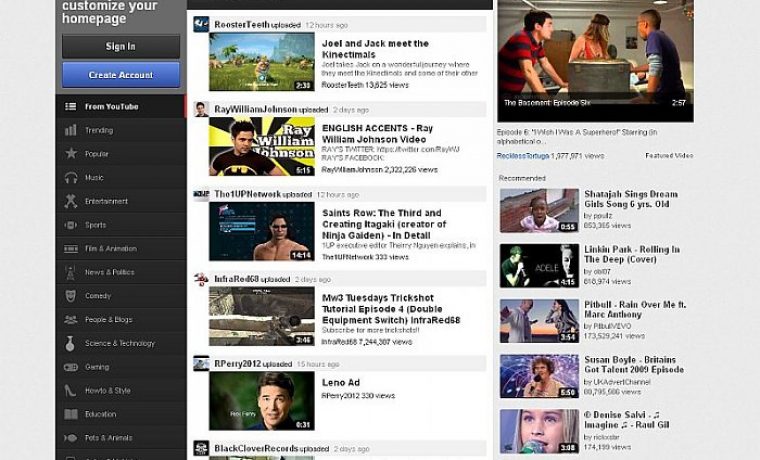Click the Create Account button
Image resolution: width=760 pixels, height=460 pixels.
pyautogui.click(x=121, y=75)
